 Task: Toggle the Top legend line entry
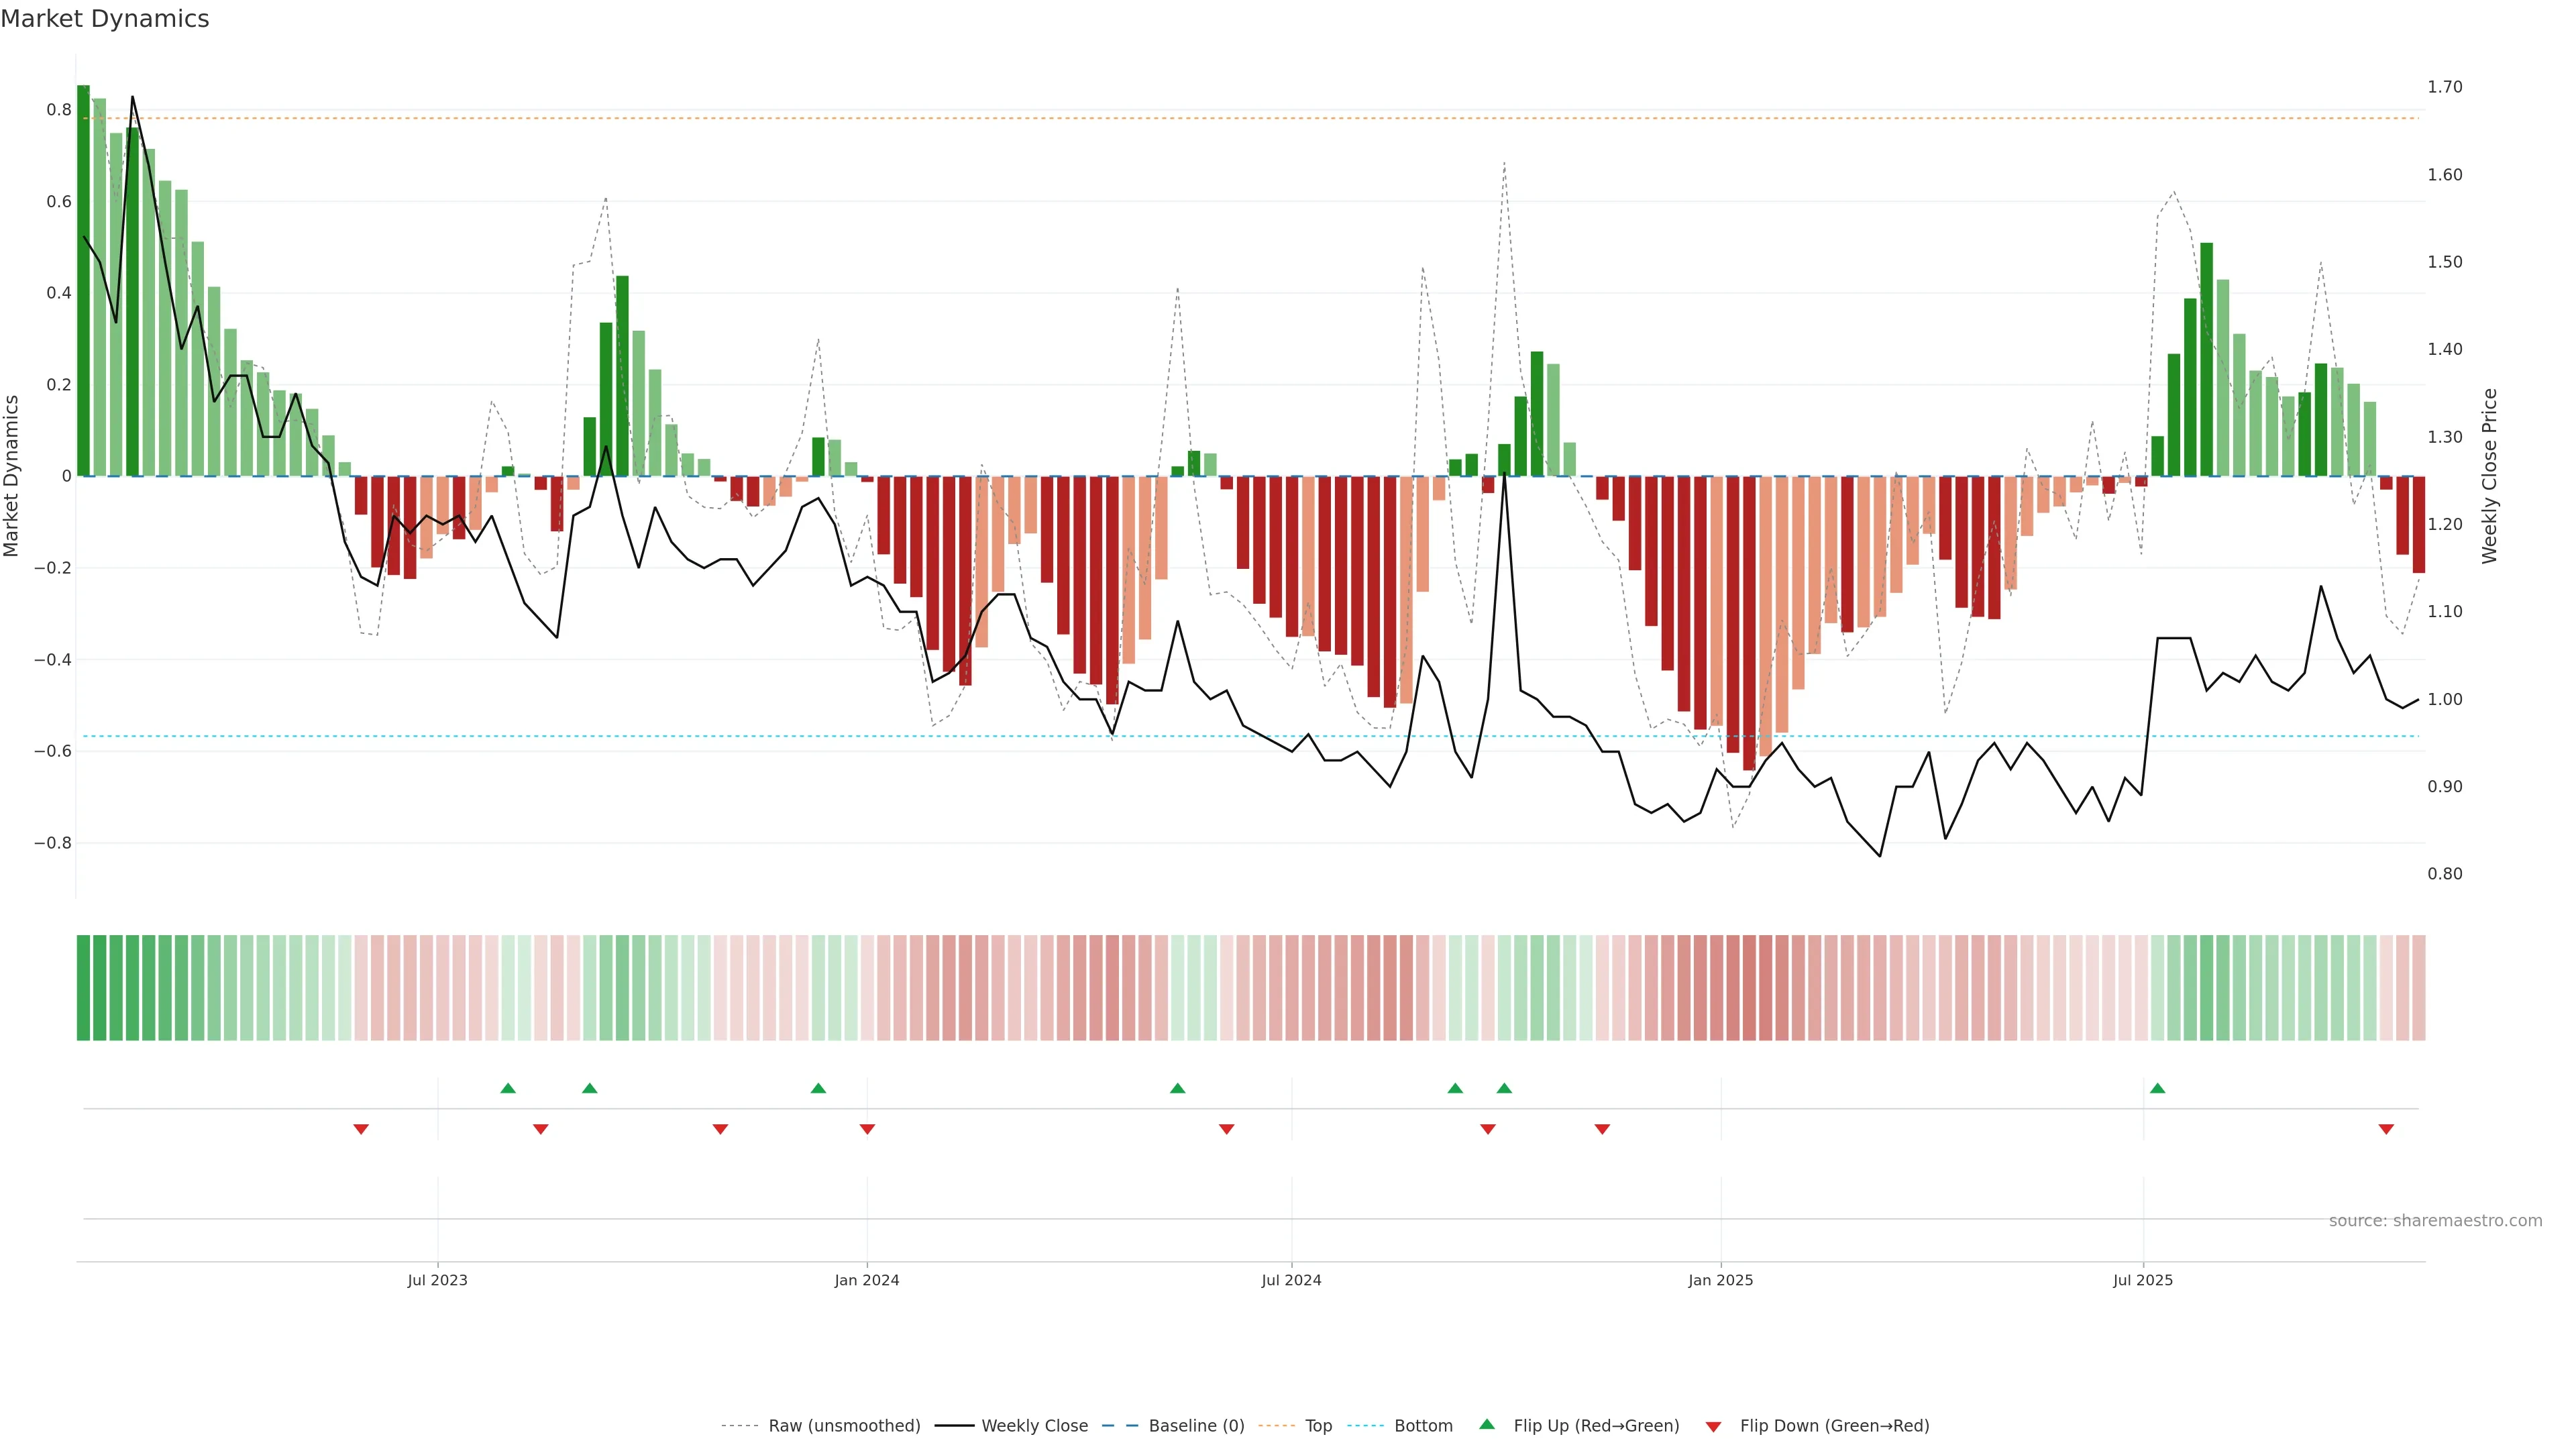[1318, 1426]
